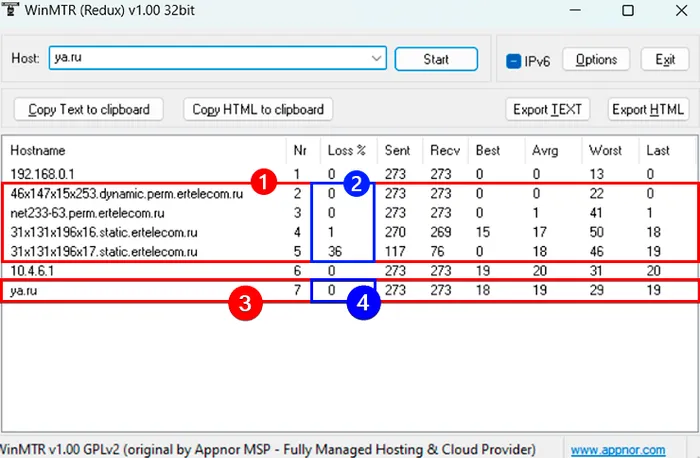Close the WinMTR window
The image size is (700, 458).
pos(681,10)
